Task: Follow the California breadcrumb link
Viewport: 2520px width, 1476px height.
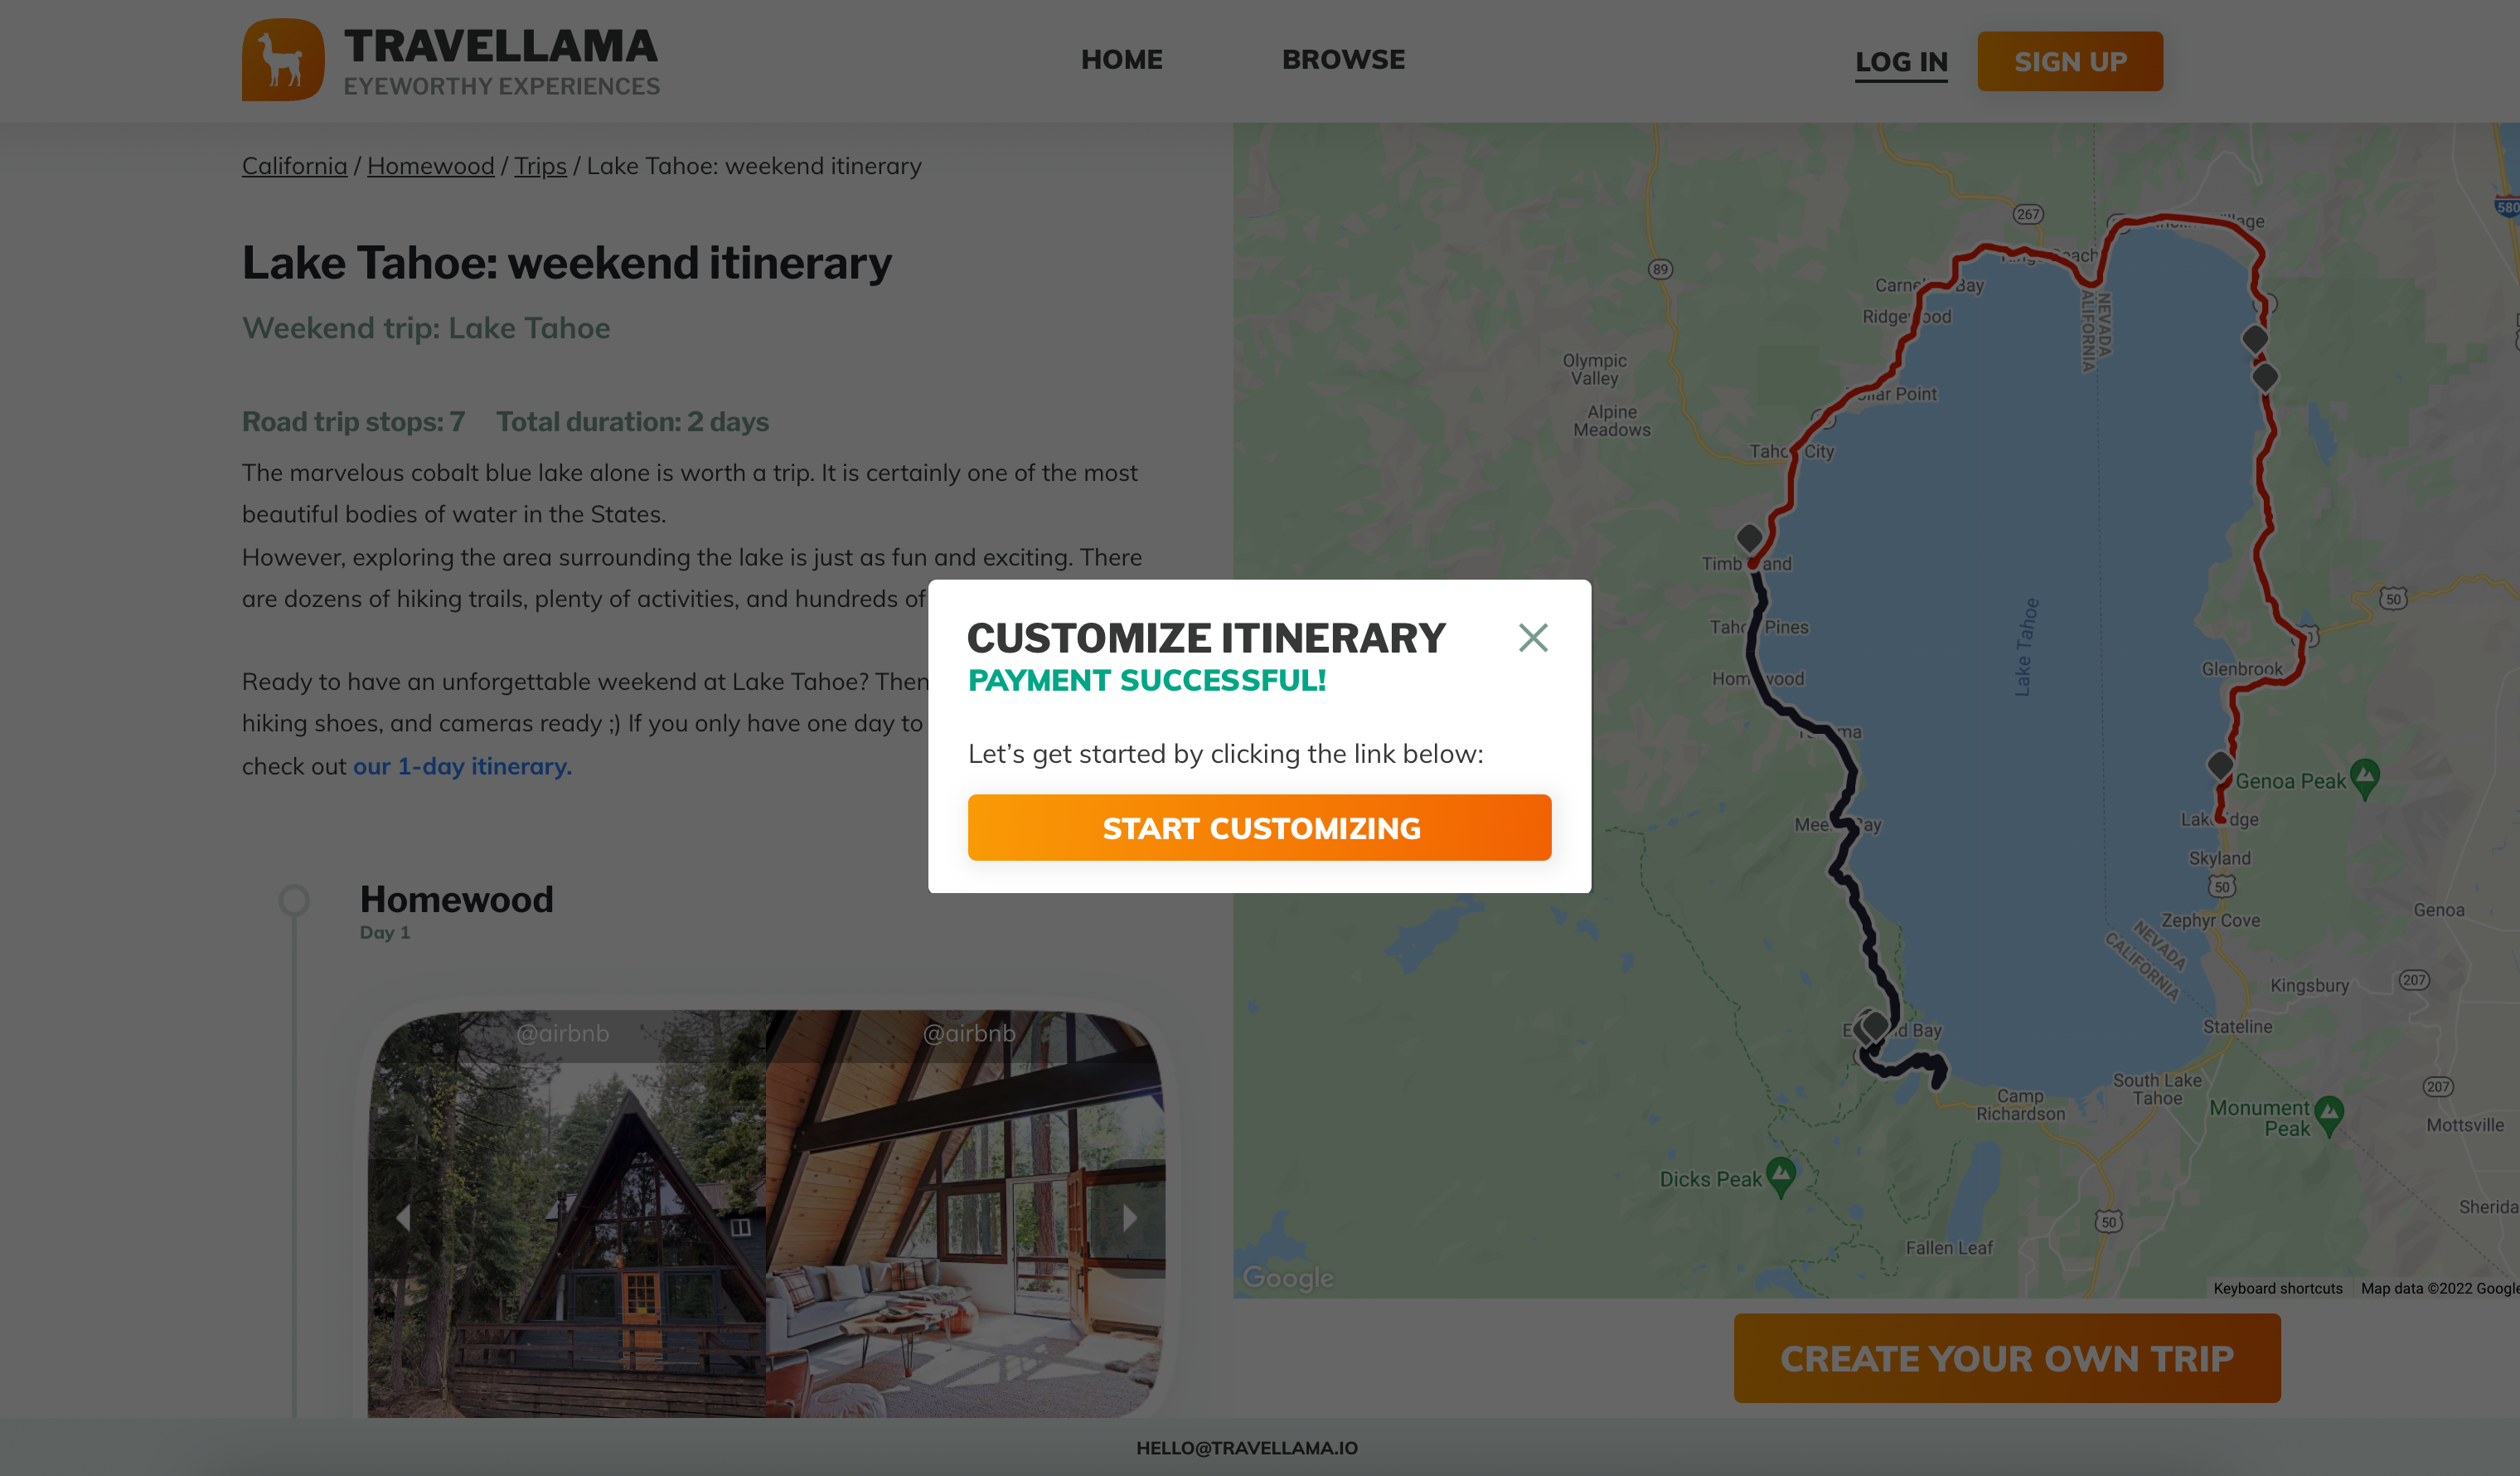Action: point(294,166)
